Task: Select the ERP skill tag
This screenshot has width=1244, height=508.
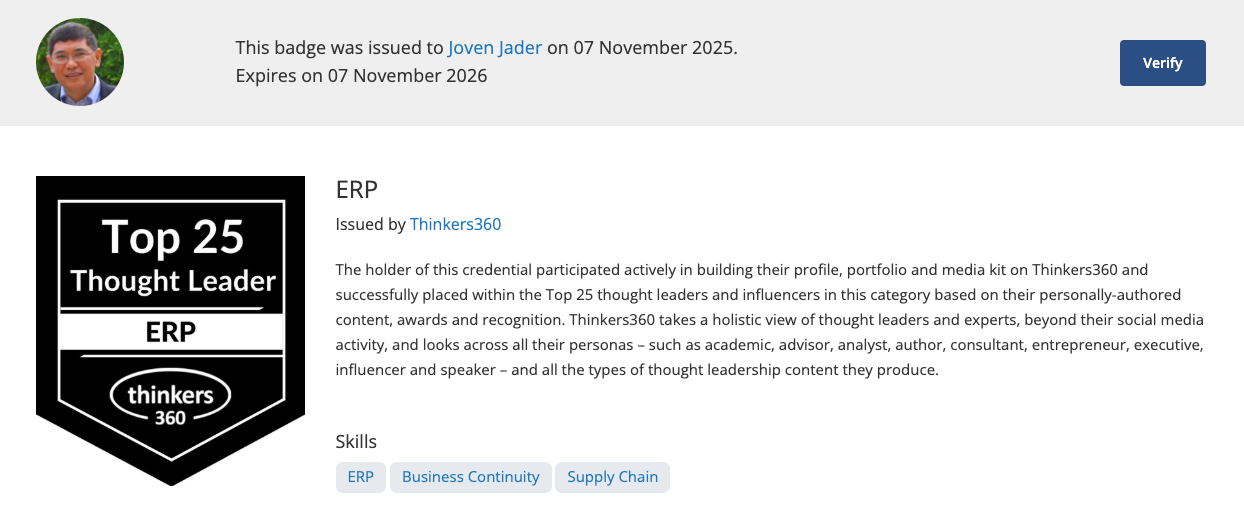Action: tap(360, 477)
